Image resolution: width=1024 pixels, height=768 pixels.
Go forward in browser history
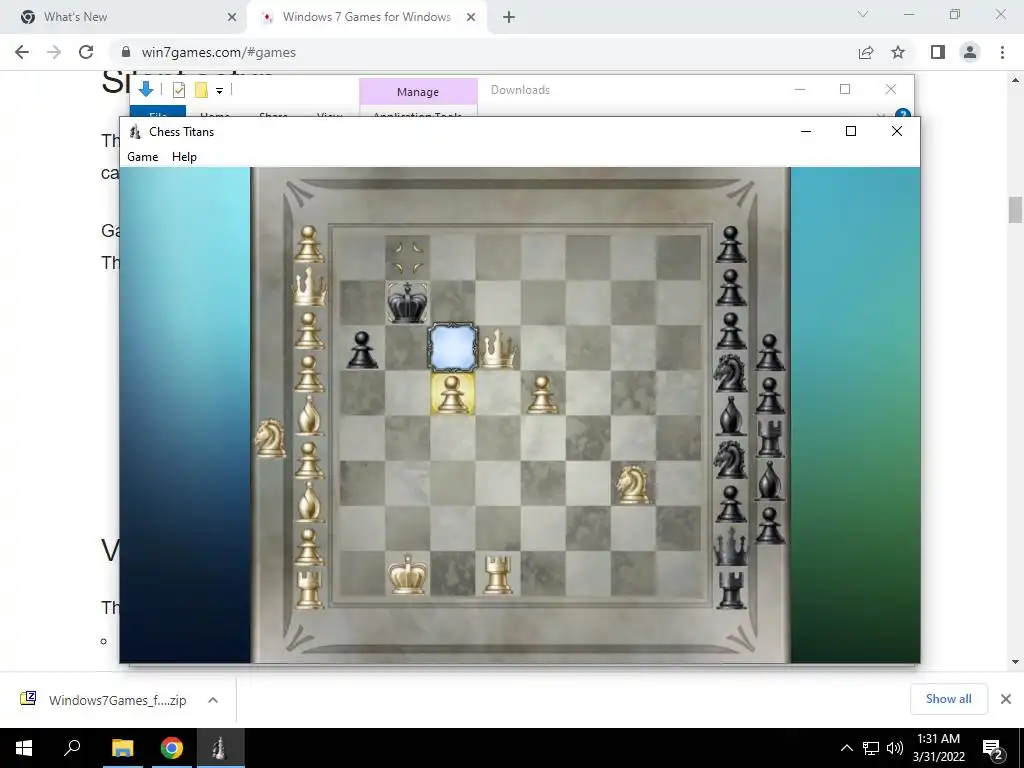coord(54,52)
